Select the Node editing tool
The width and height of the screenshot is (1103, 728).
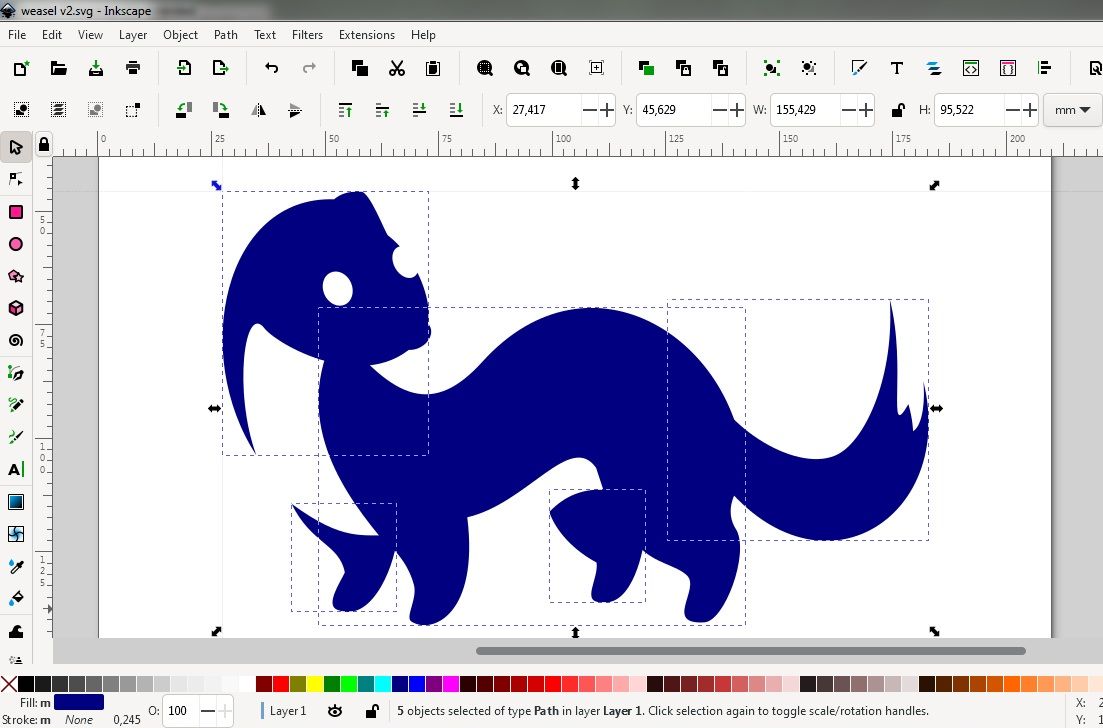[x=16, y=179]
